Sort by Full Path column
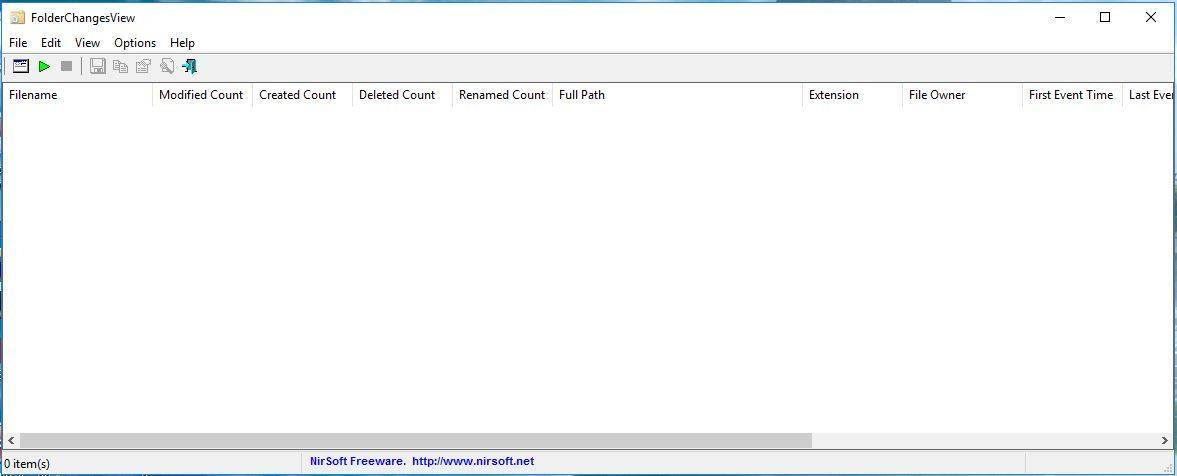The image size is (1177, 476). click(677, 95)
